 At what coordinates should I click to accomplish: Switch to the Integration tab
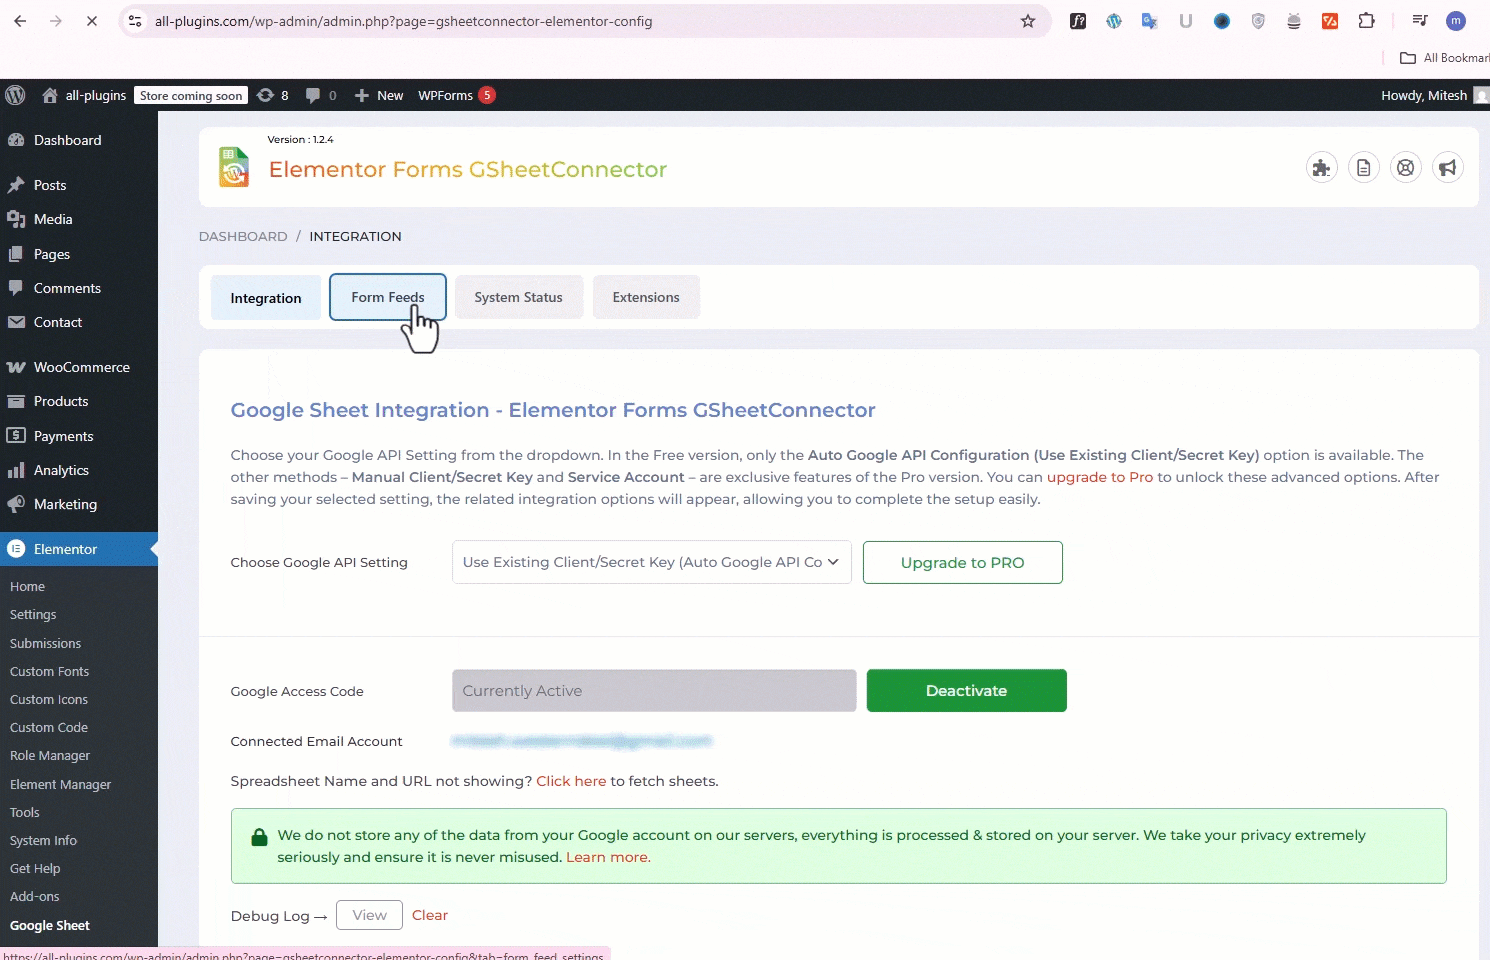pos(266,298)
